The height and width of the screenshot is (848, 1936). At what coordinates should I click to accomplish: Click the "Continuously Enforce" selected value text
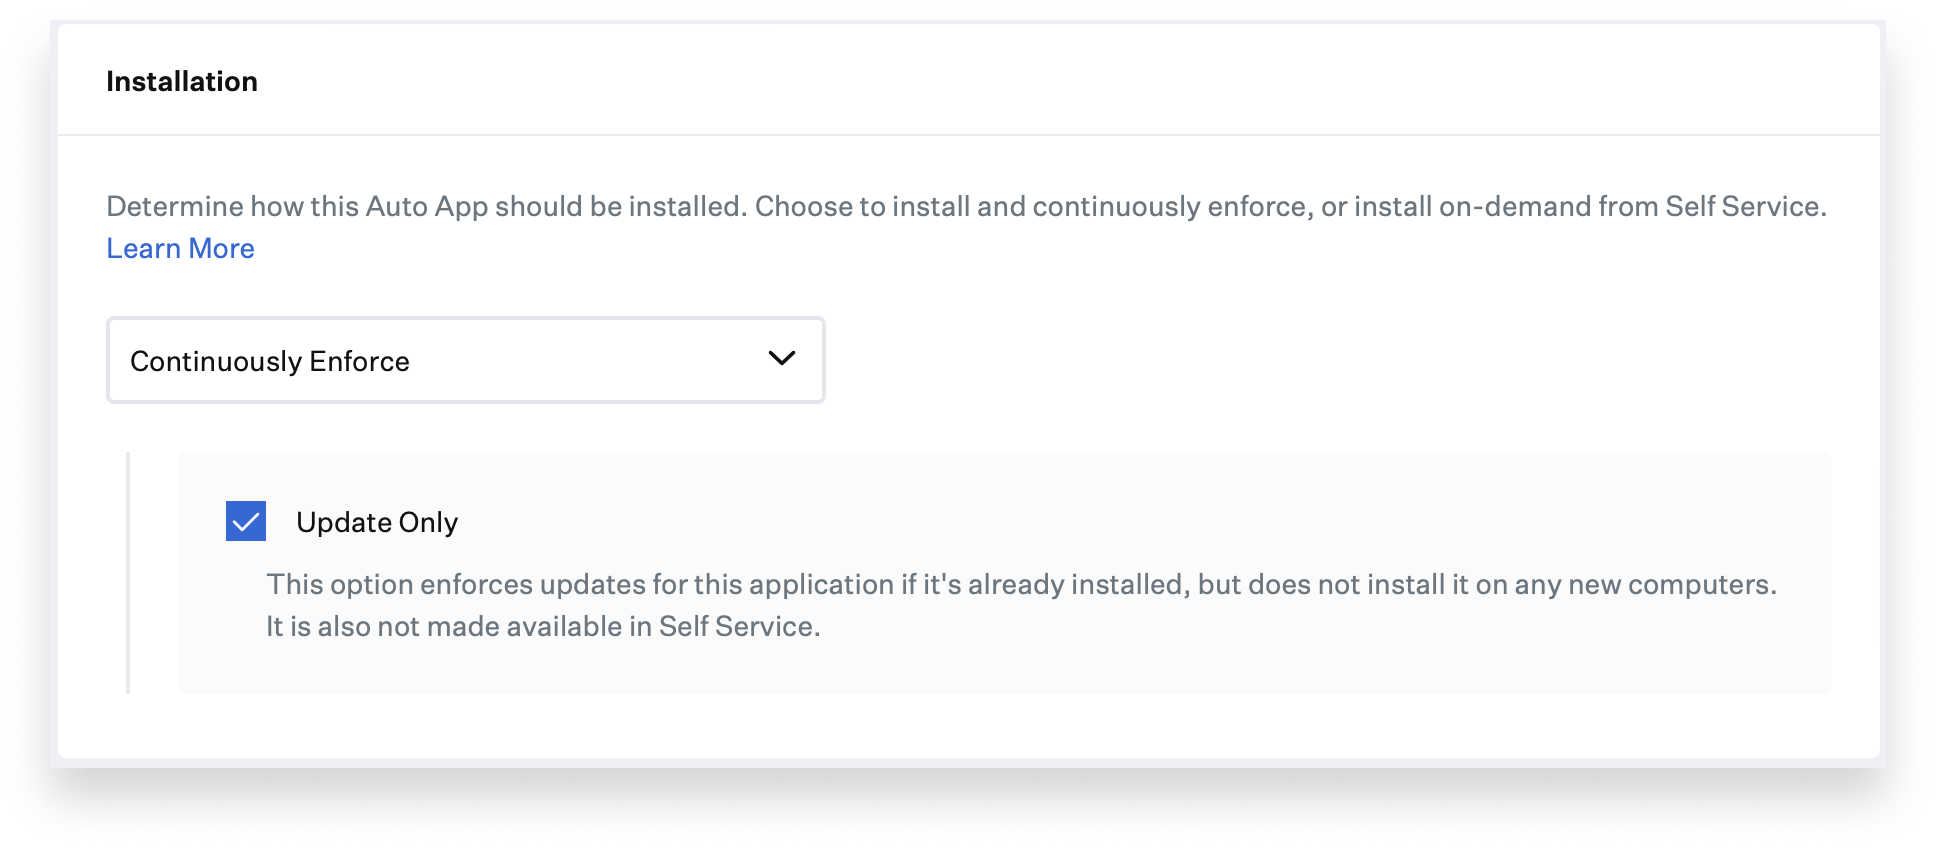click(x=270, y=361)
